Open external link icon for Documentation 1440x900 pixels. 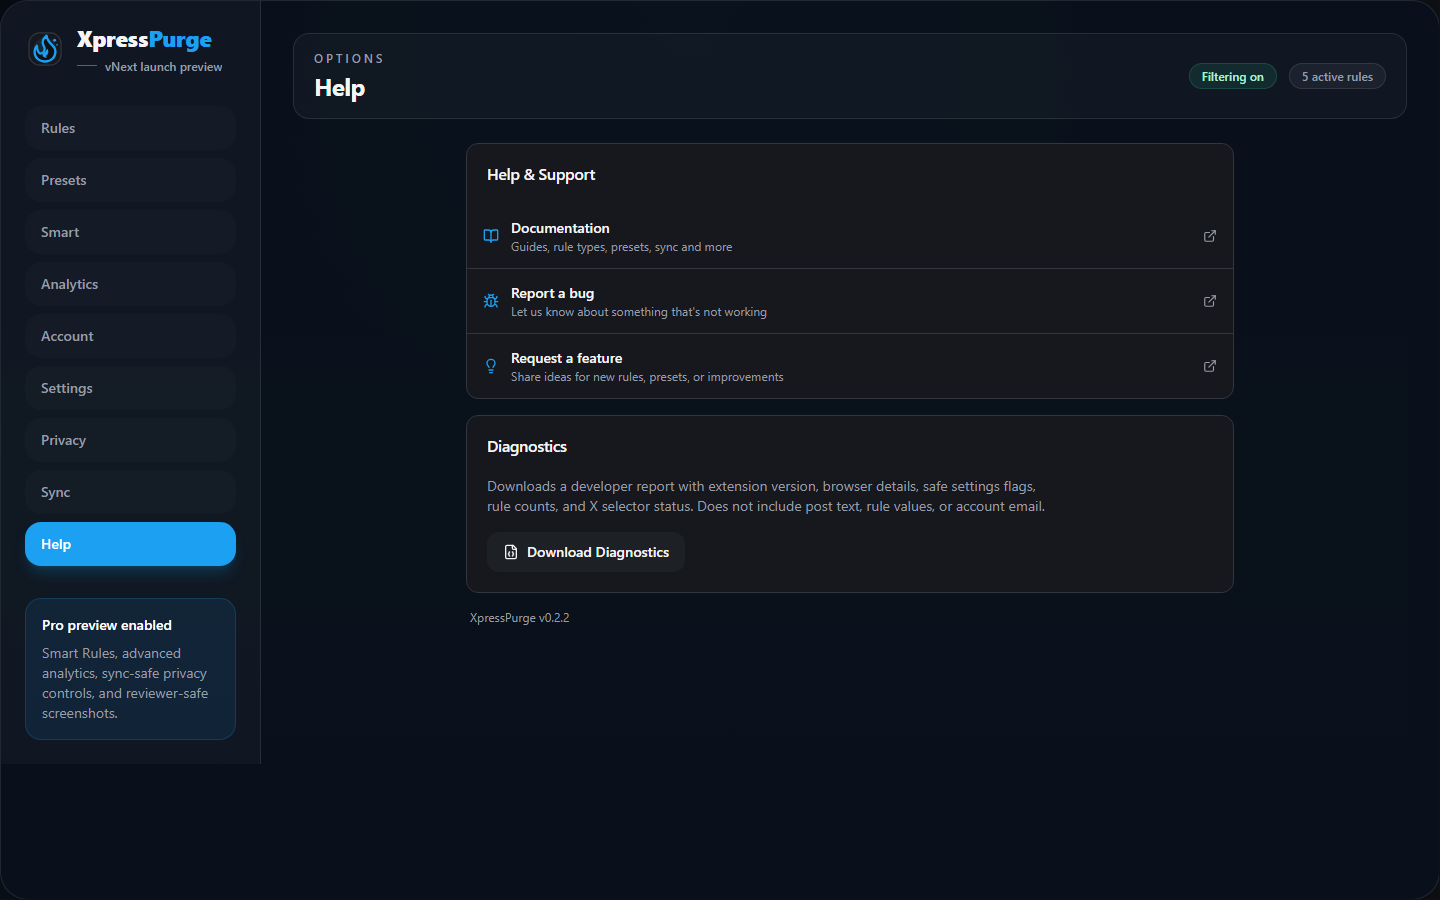pos(1210,236)
